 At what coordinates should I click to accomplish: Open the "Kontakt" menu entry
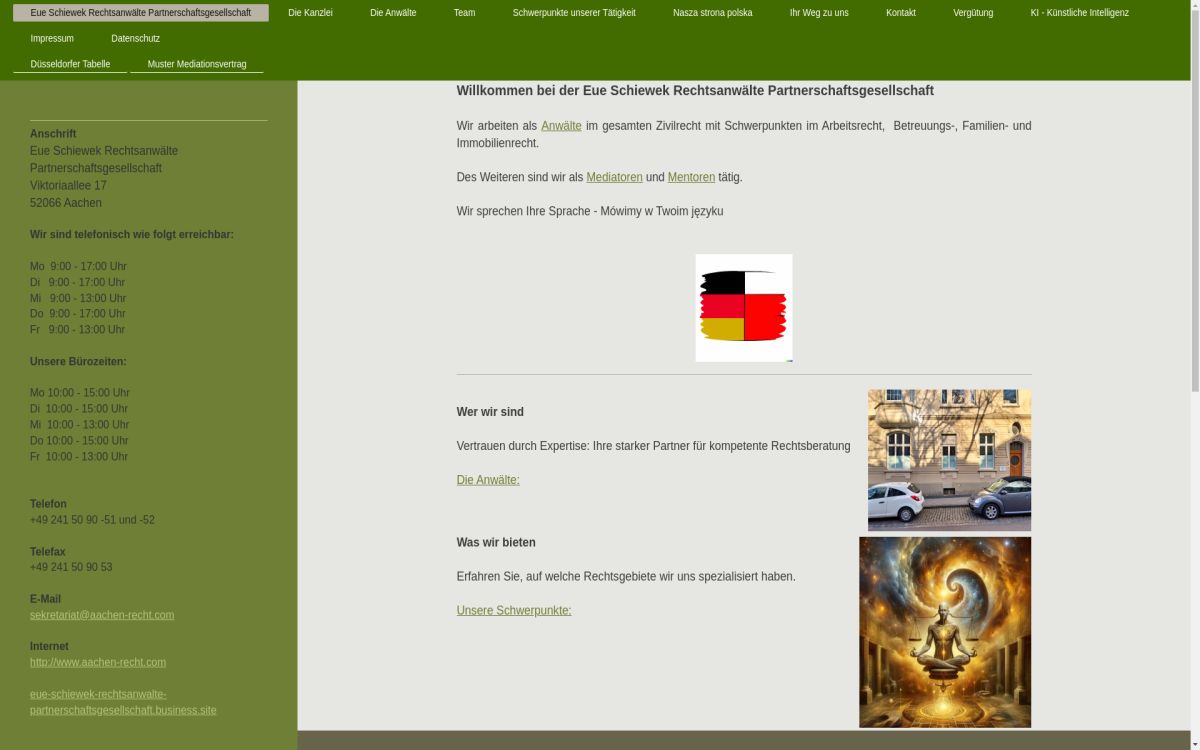point(899,12)
